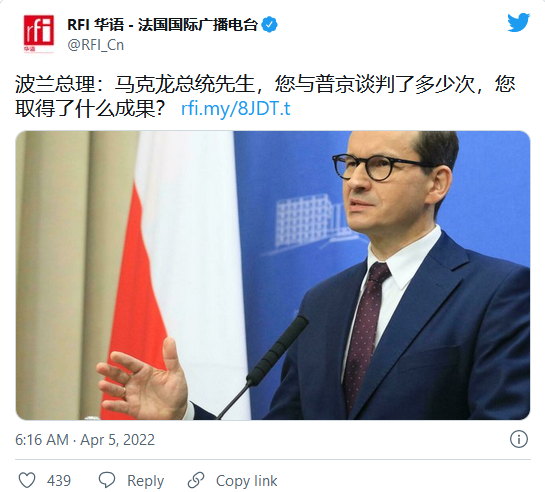Open Twitter via the bird logo
Screen dimensions: 545x492
pyautogui.click(x=518, y=22)
